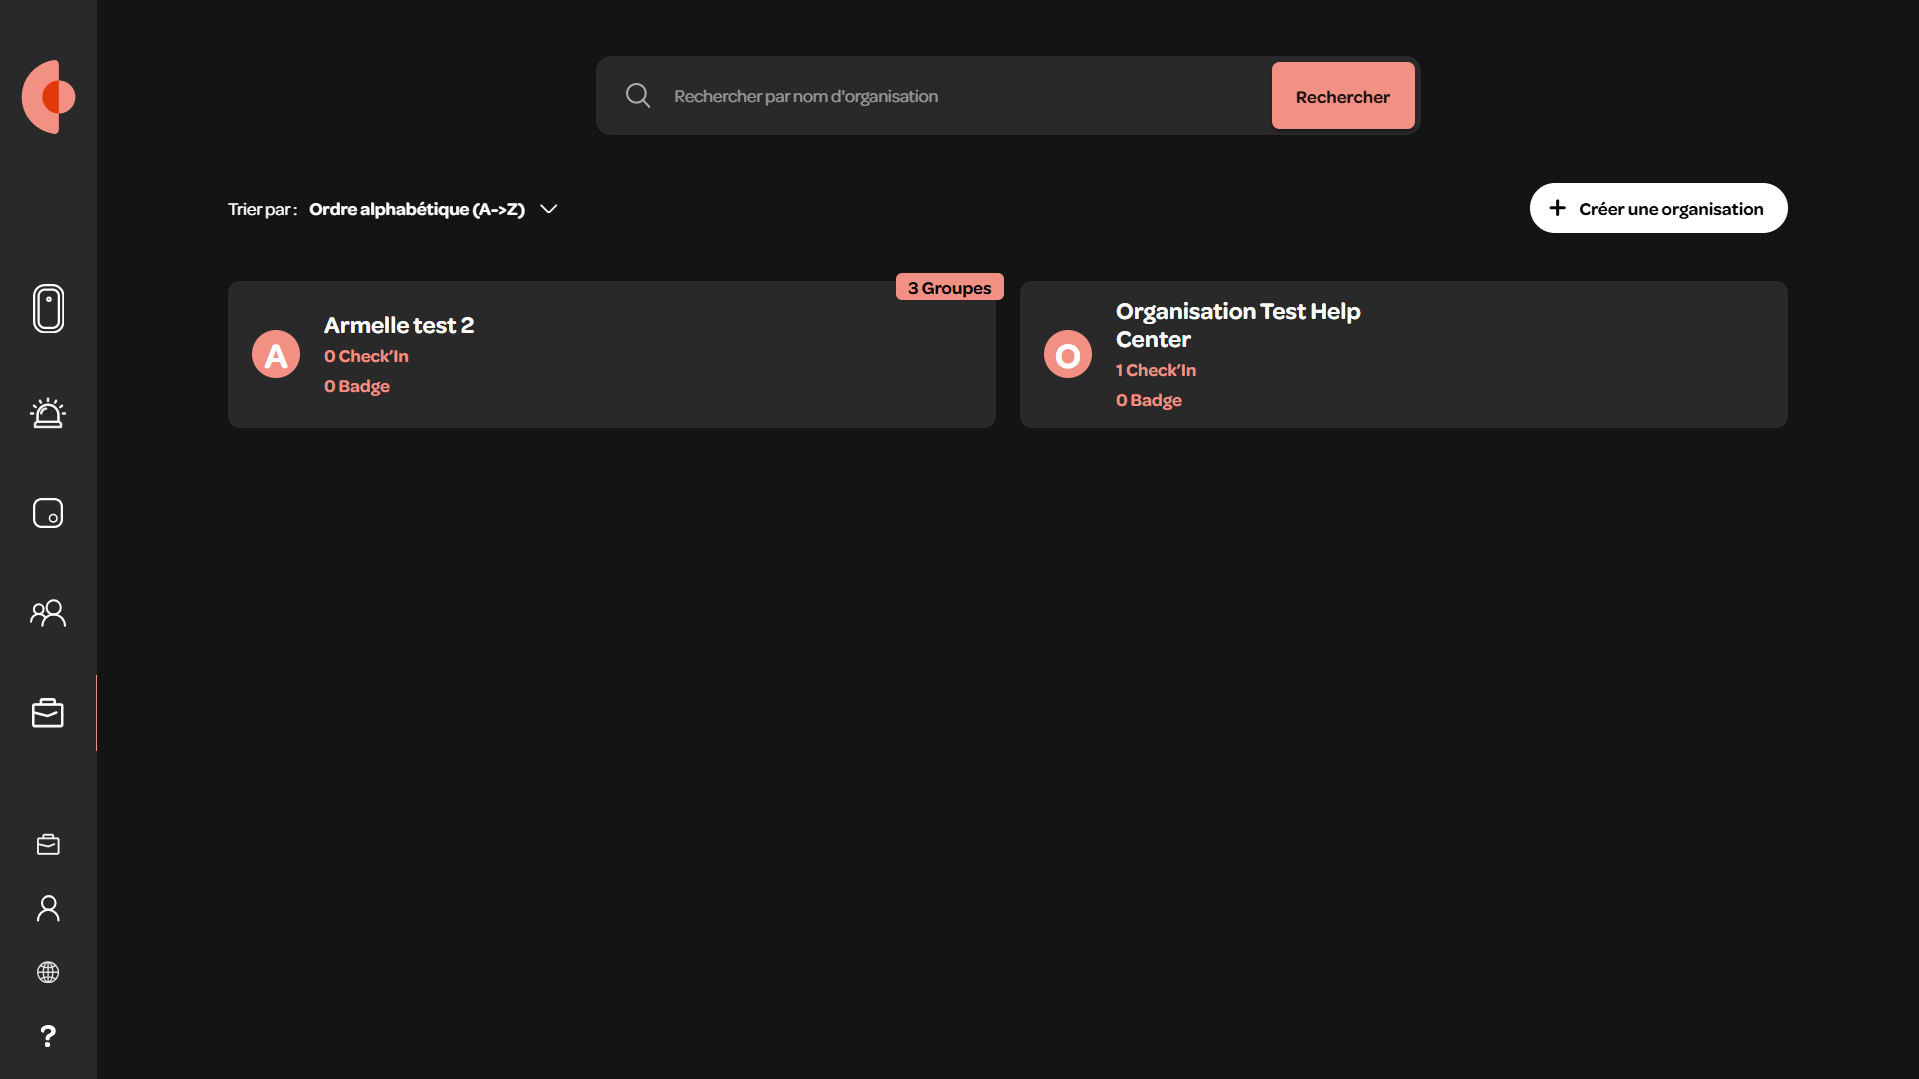Image resolution: width=1919 pixels, height=1079 pixels.
Task: Click the plus icon in 'Créer une organisation'
Action: (1557, 208)
